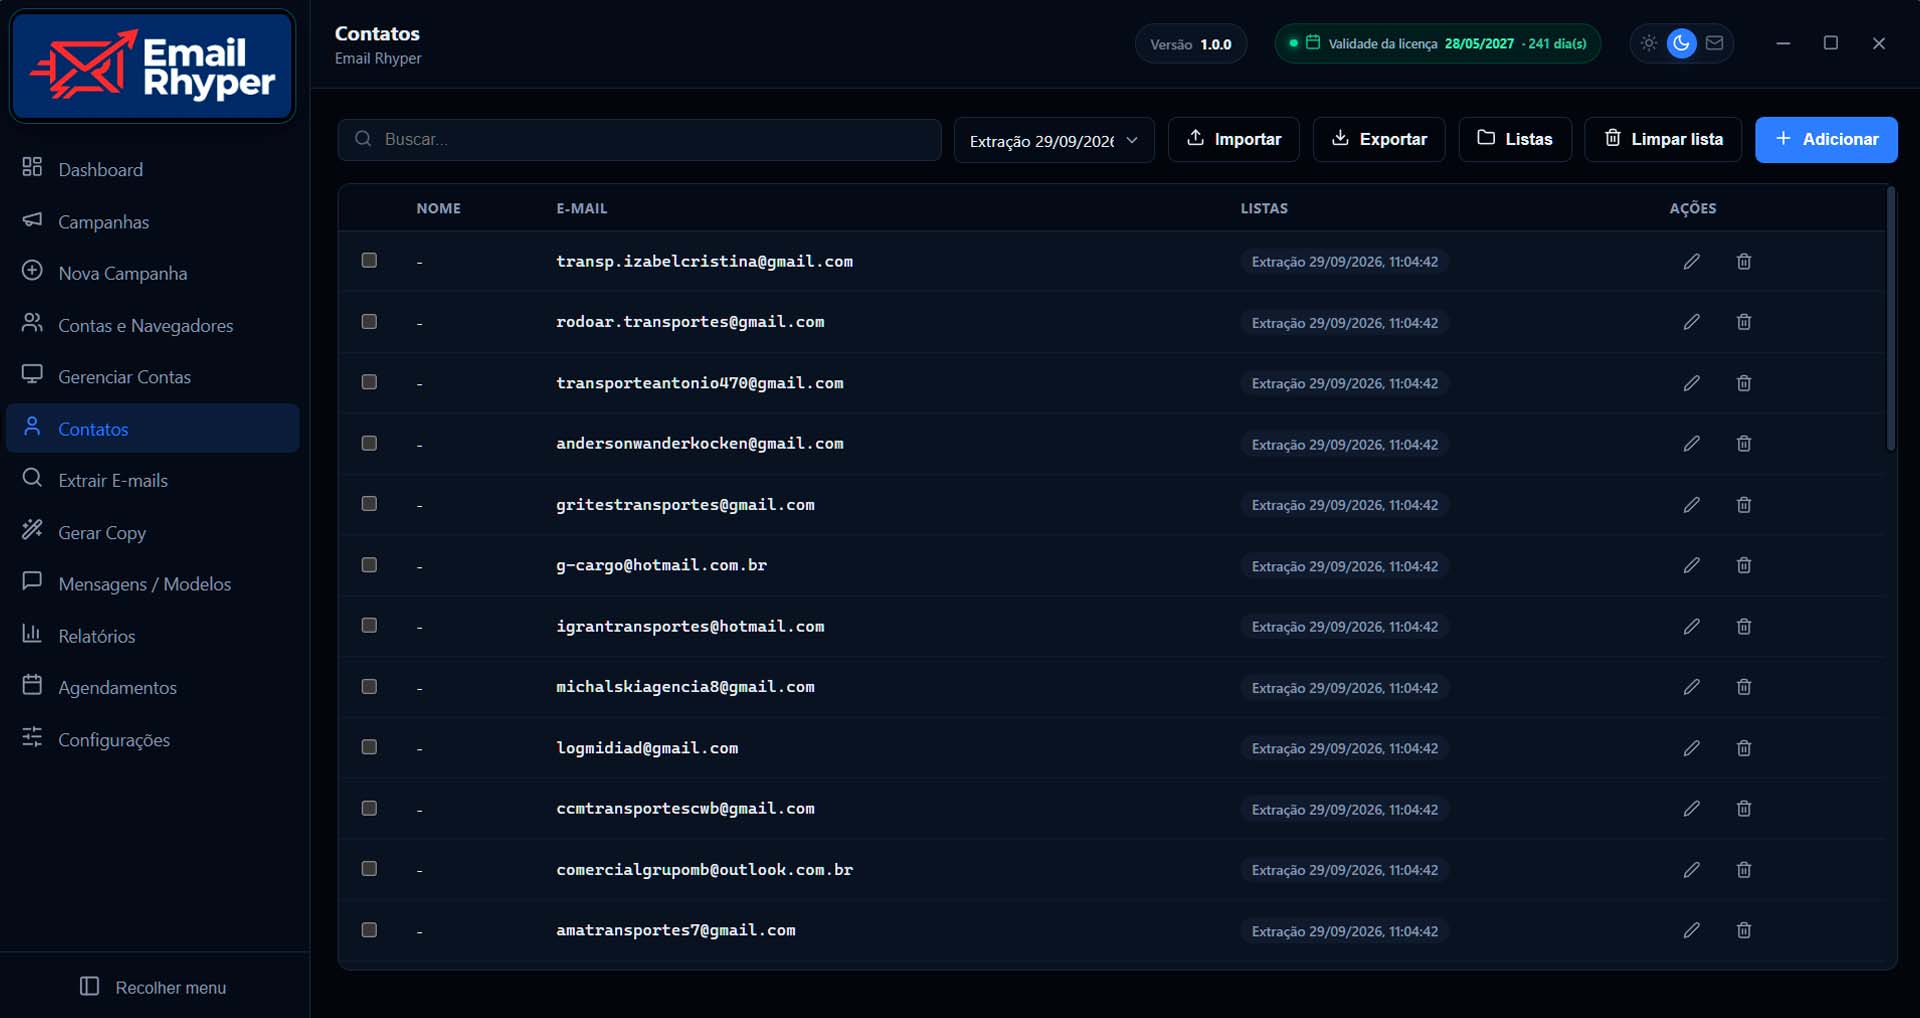Tick the checkbox next to gritestransportes@gmail.com

pyautogui.click(x=369, y=503)
